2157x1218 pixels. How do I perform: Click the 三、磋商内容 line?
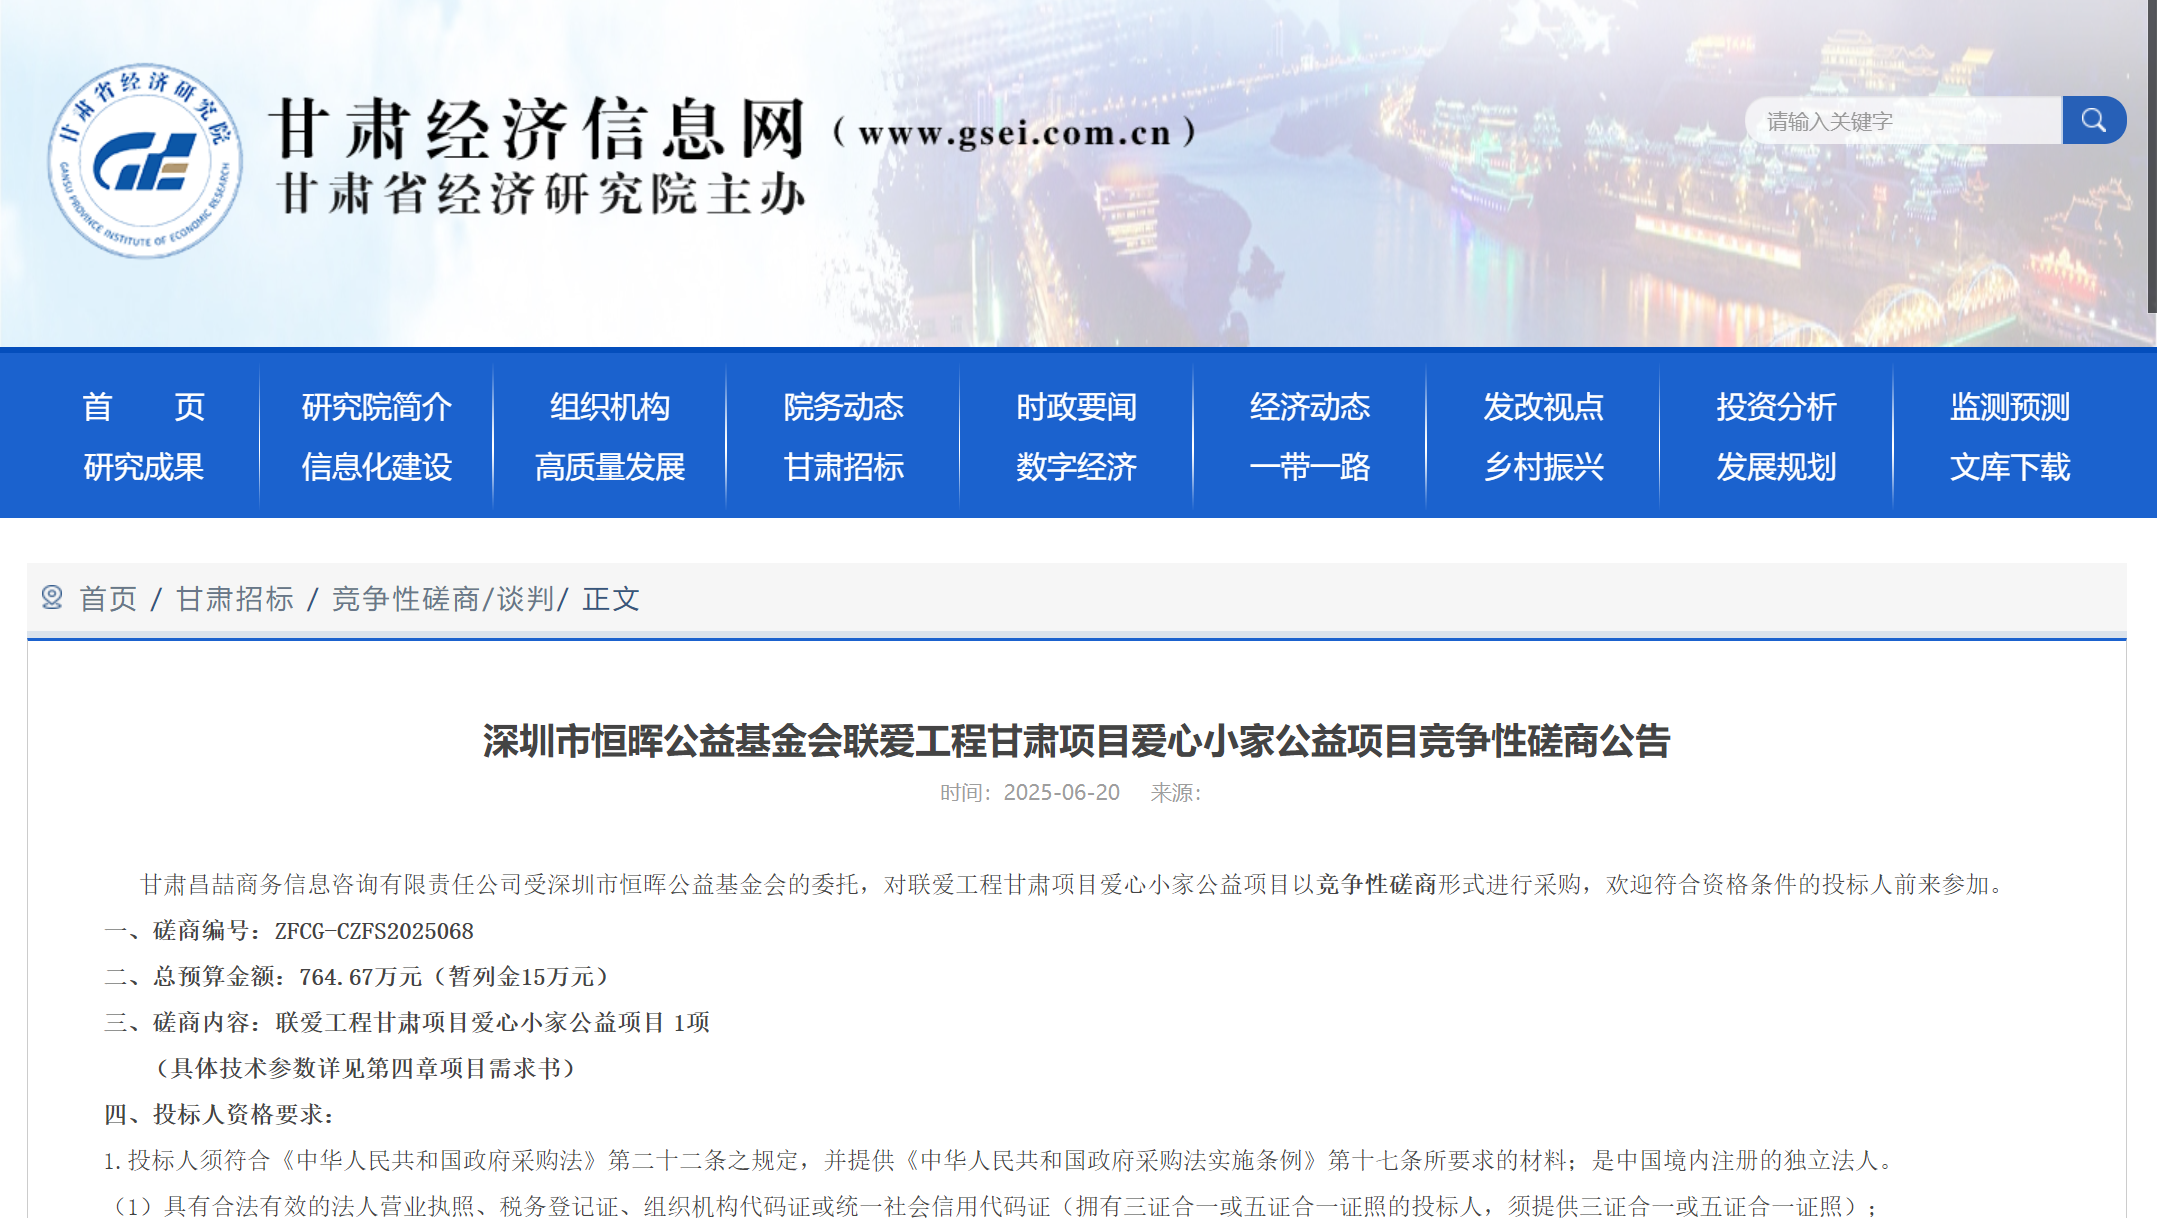[x=407, y=1023]
